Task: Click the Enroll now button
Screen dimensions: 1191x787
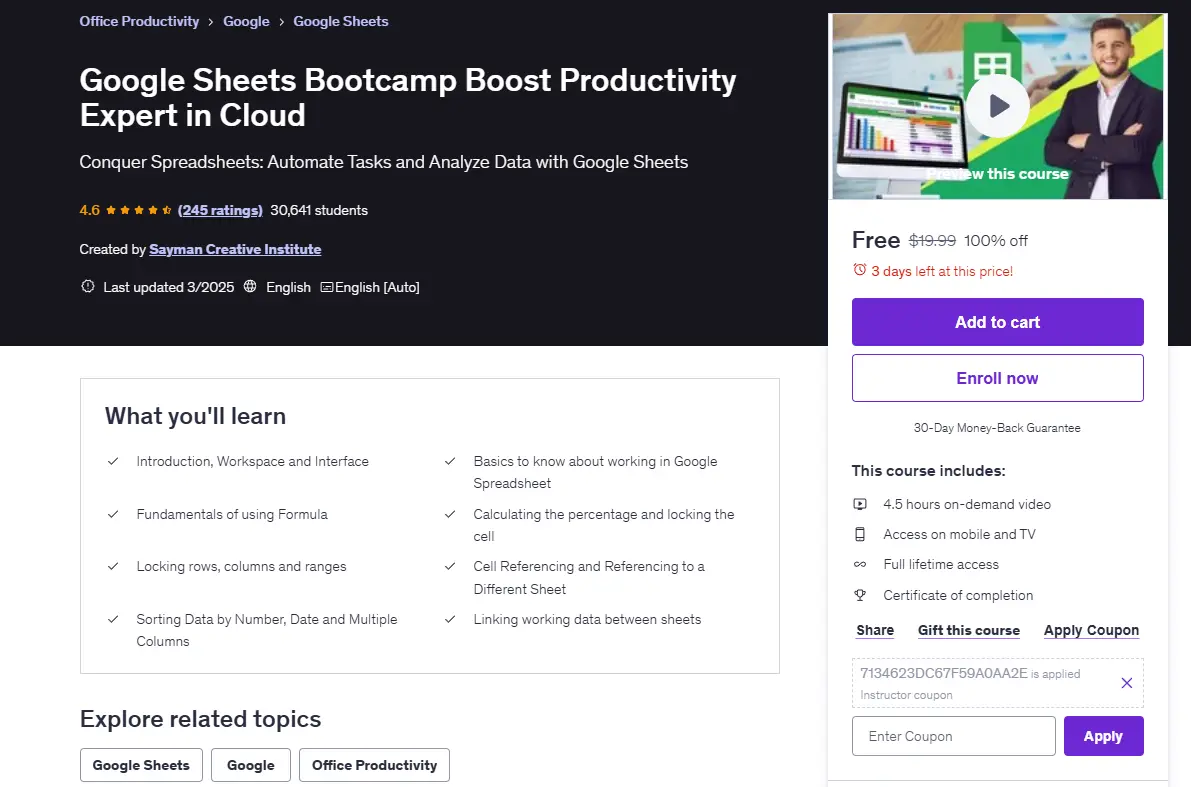Action: point(997,378)
